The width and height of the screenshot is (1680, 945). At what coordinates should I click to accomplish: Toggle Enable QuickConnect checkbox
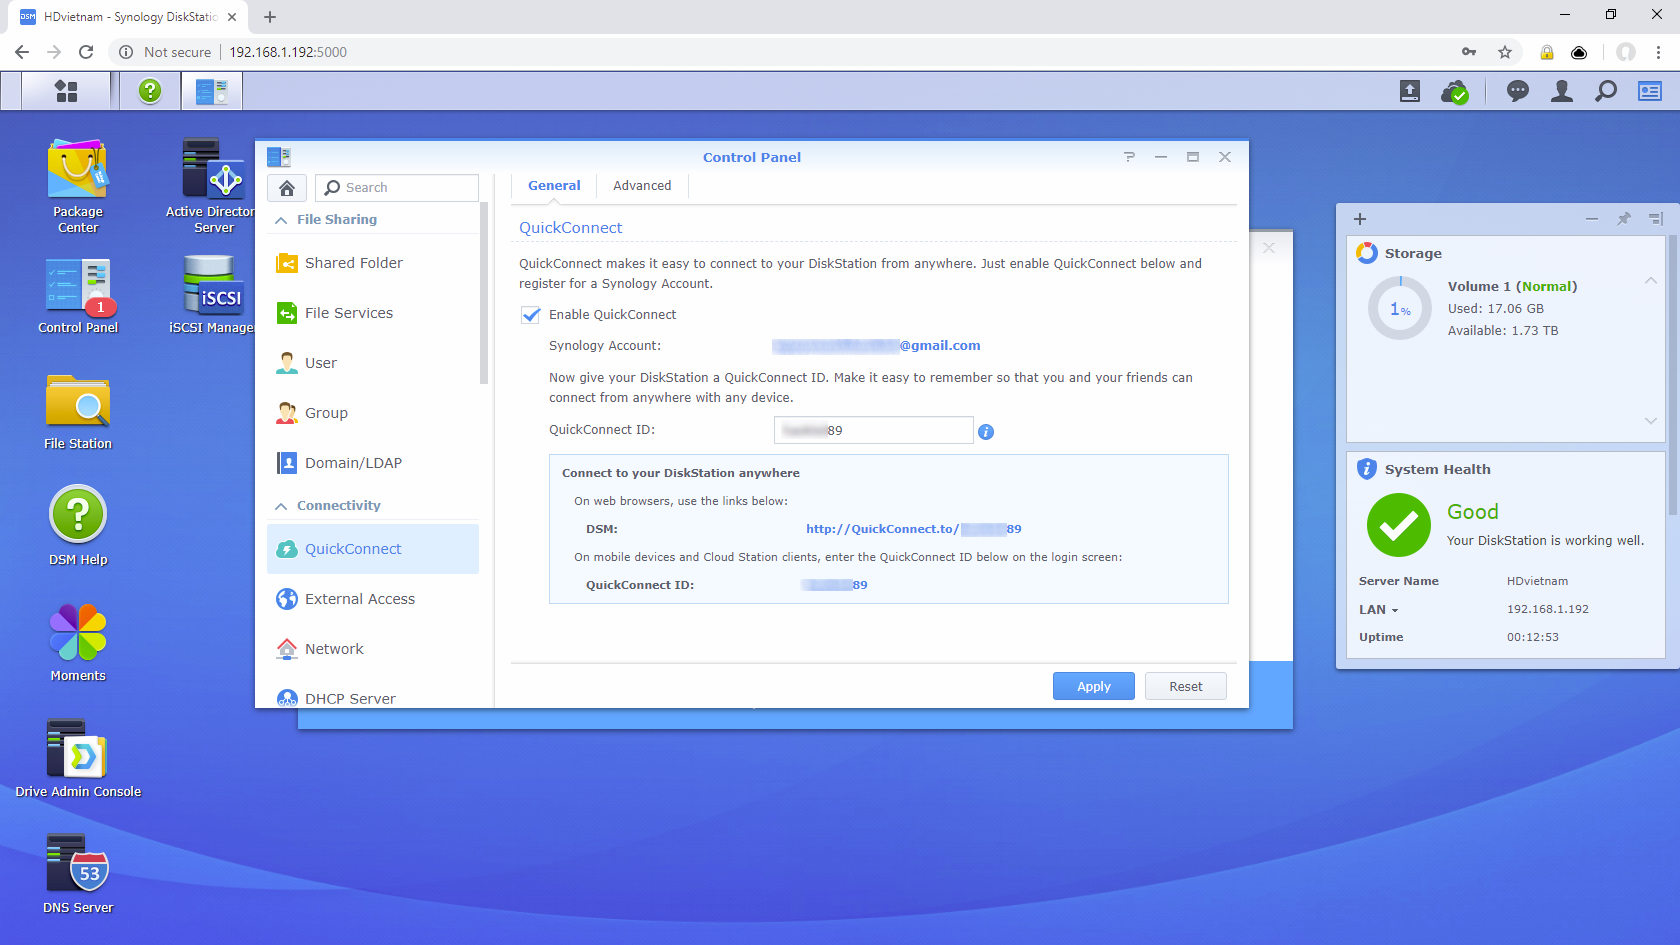[531, 315]
